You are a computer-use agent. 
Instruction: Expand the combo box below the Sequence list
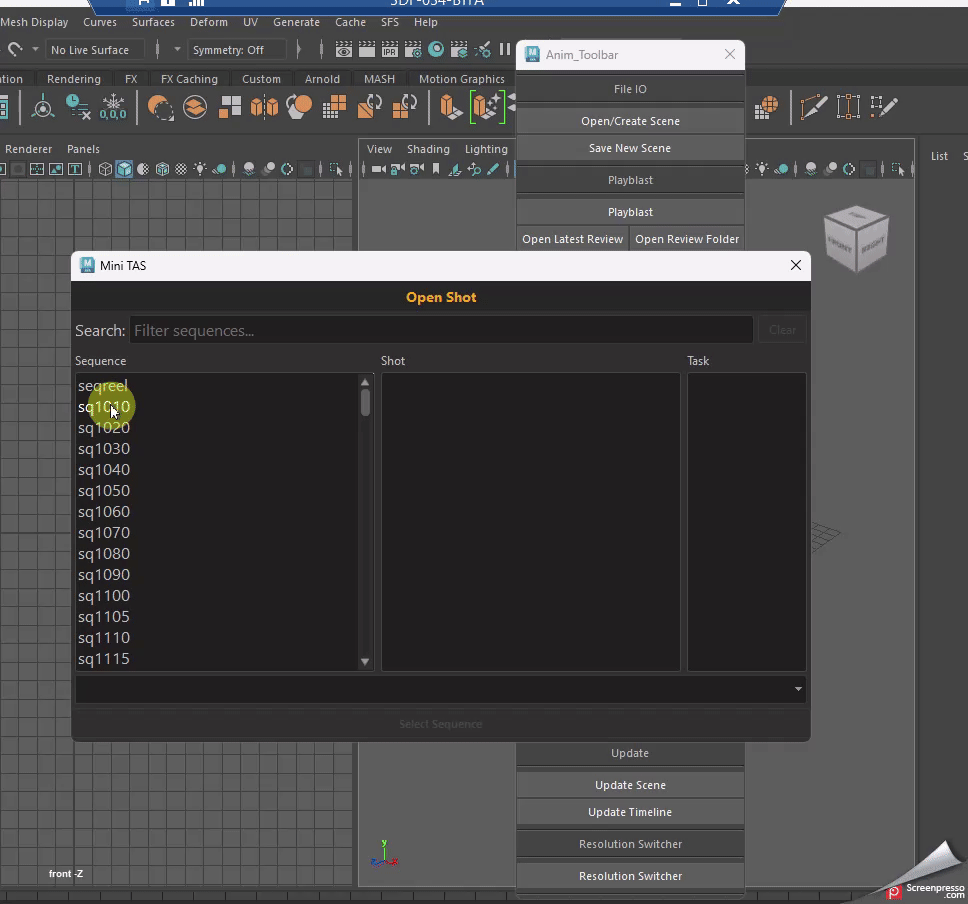tap(797, 689)
